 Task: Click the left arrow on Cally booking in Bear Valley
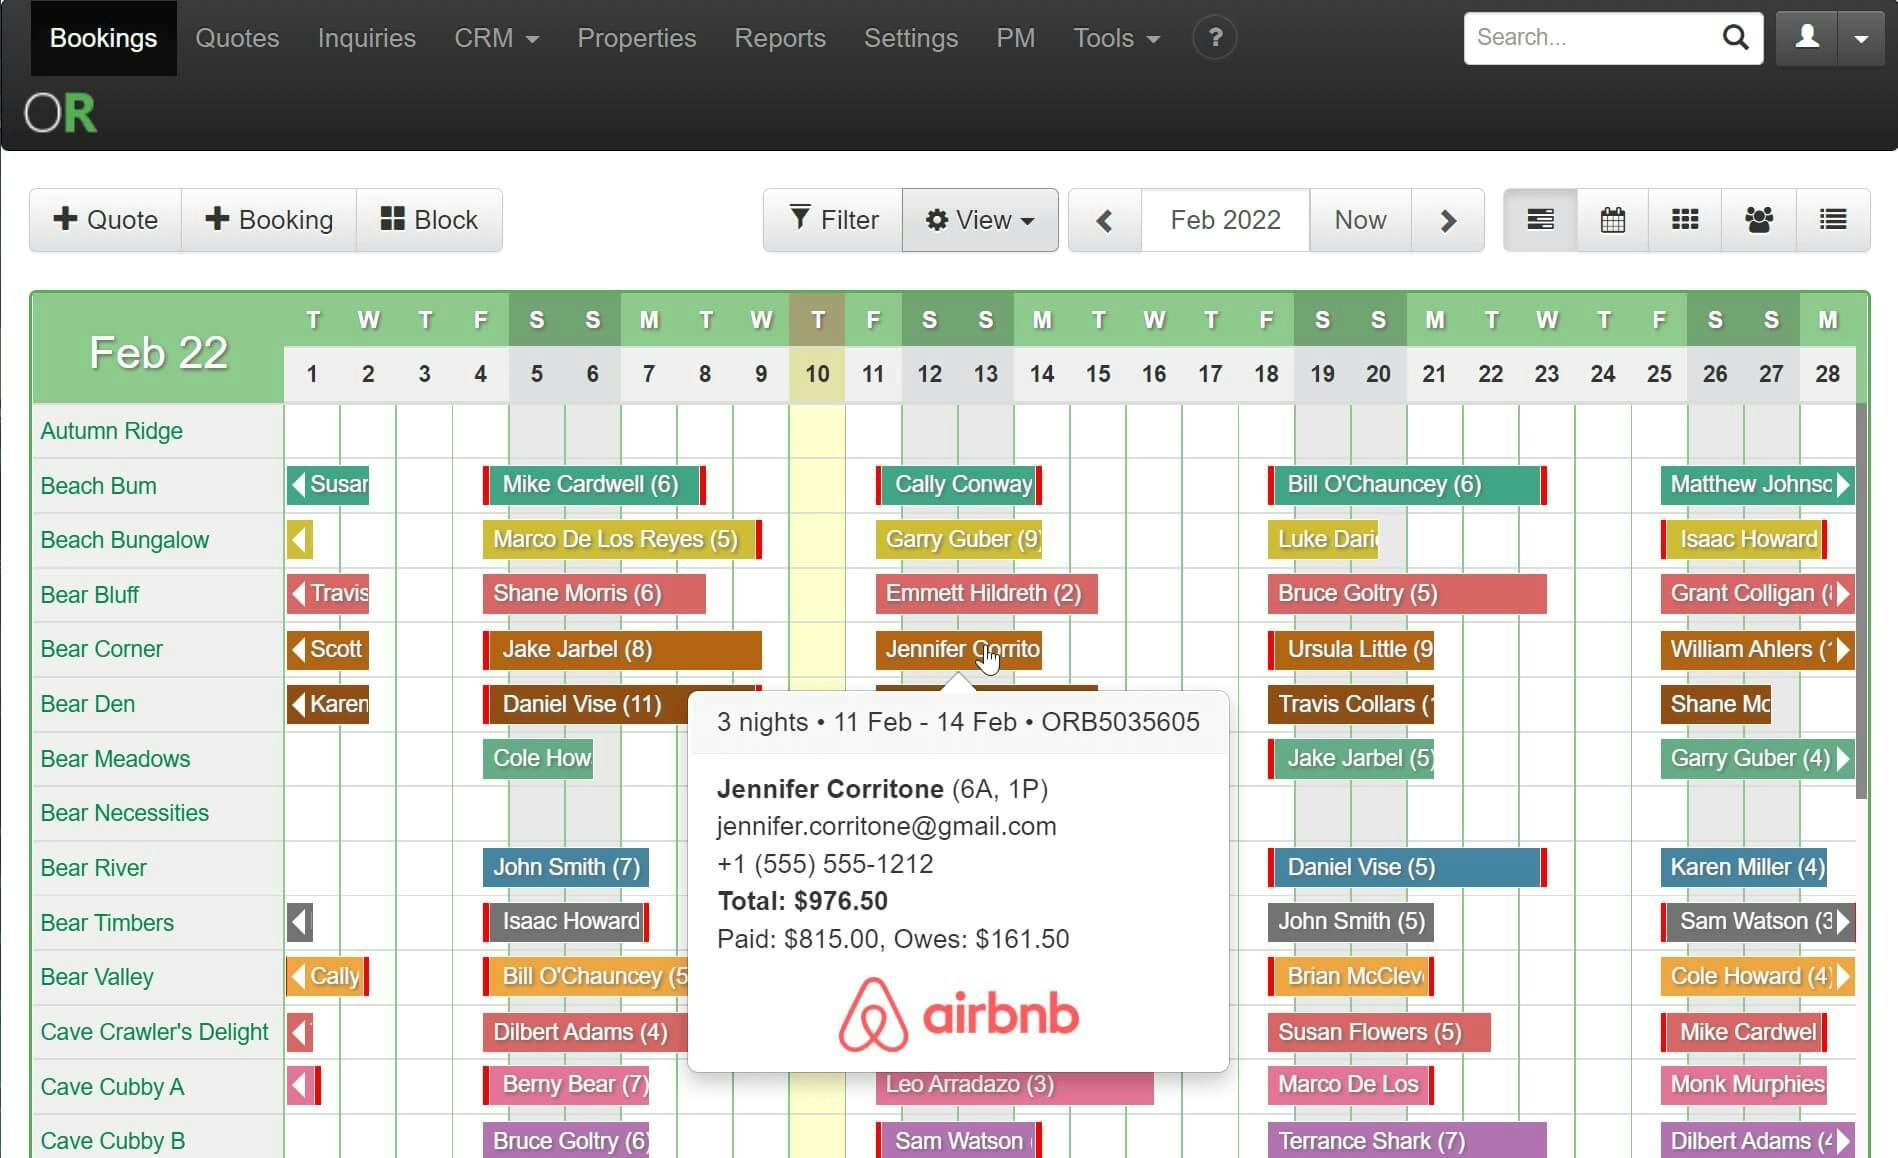tap(298, 976)
